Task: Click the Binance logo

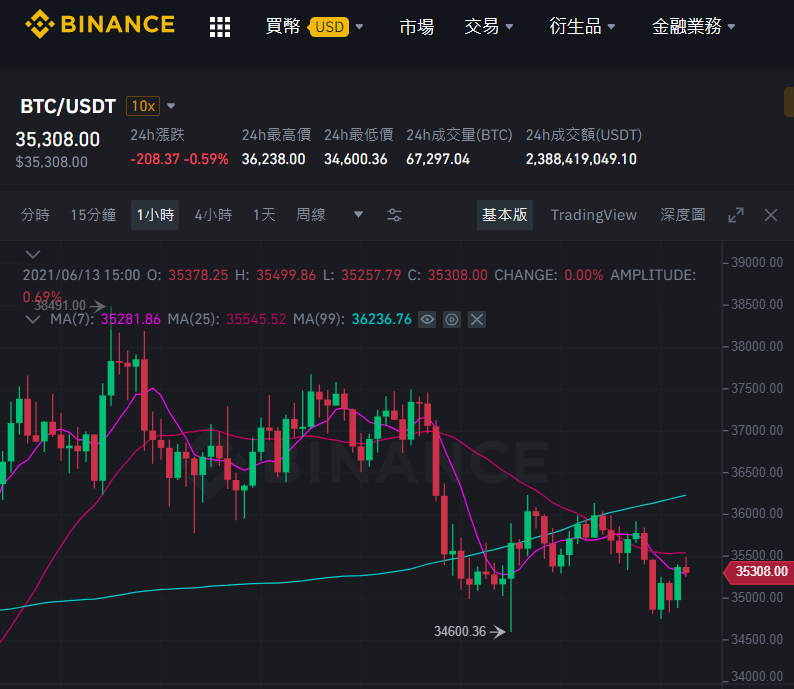Action: coord(100,24)
